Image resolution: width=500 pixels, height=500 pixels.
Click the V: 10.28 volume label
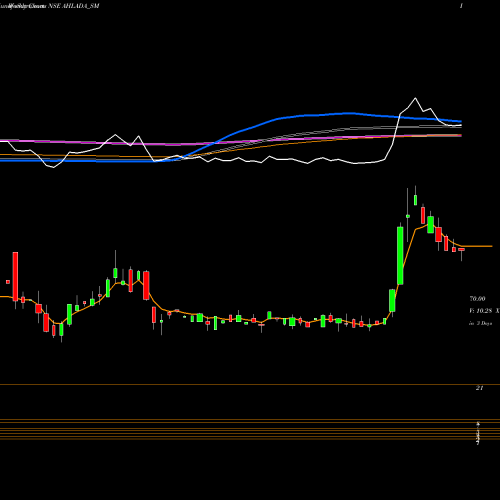480,311
